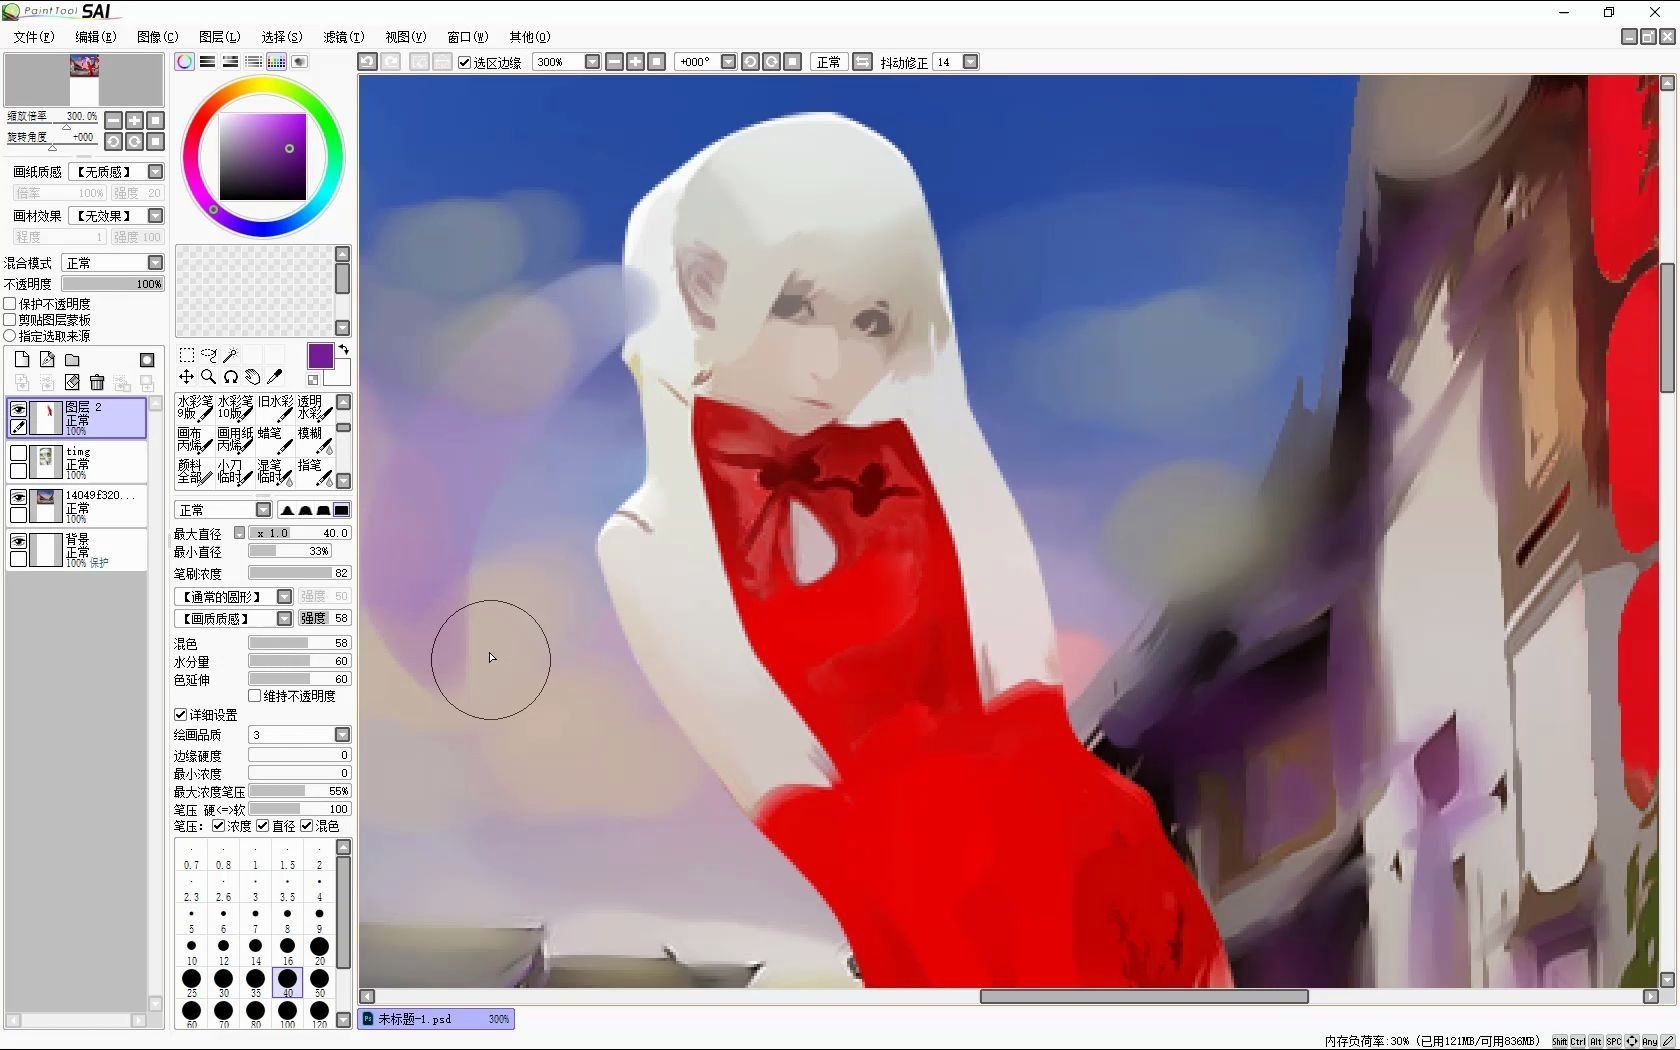Open the 图层(L) menu
Screen dimensions: 1680x1050
click(x=220, y=37)
